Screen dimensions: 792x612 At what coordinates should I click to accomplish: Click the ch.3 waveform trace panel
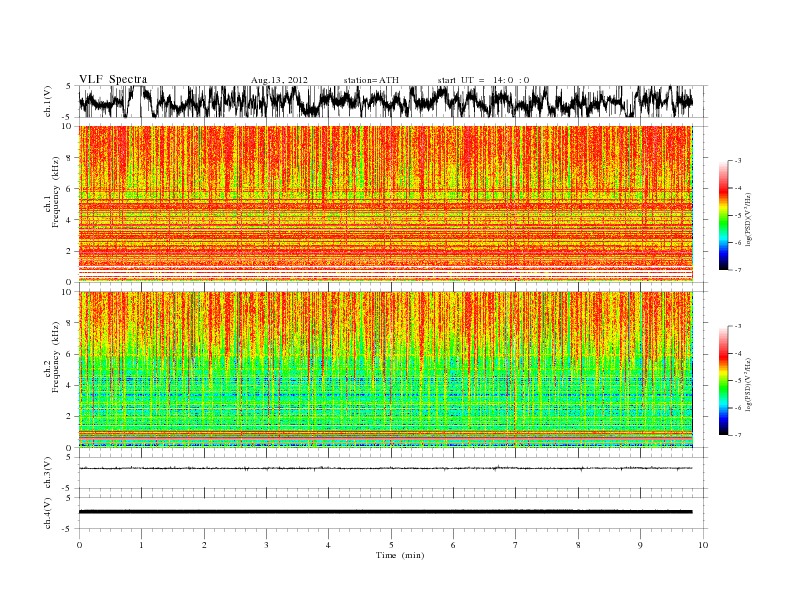pos(392,473)
